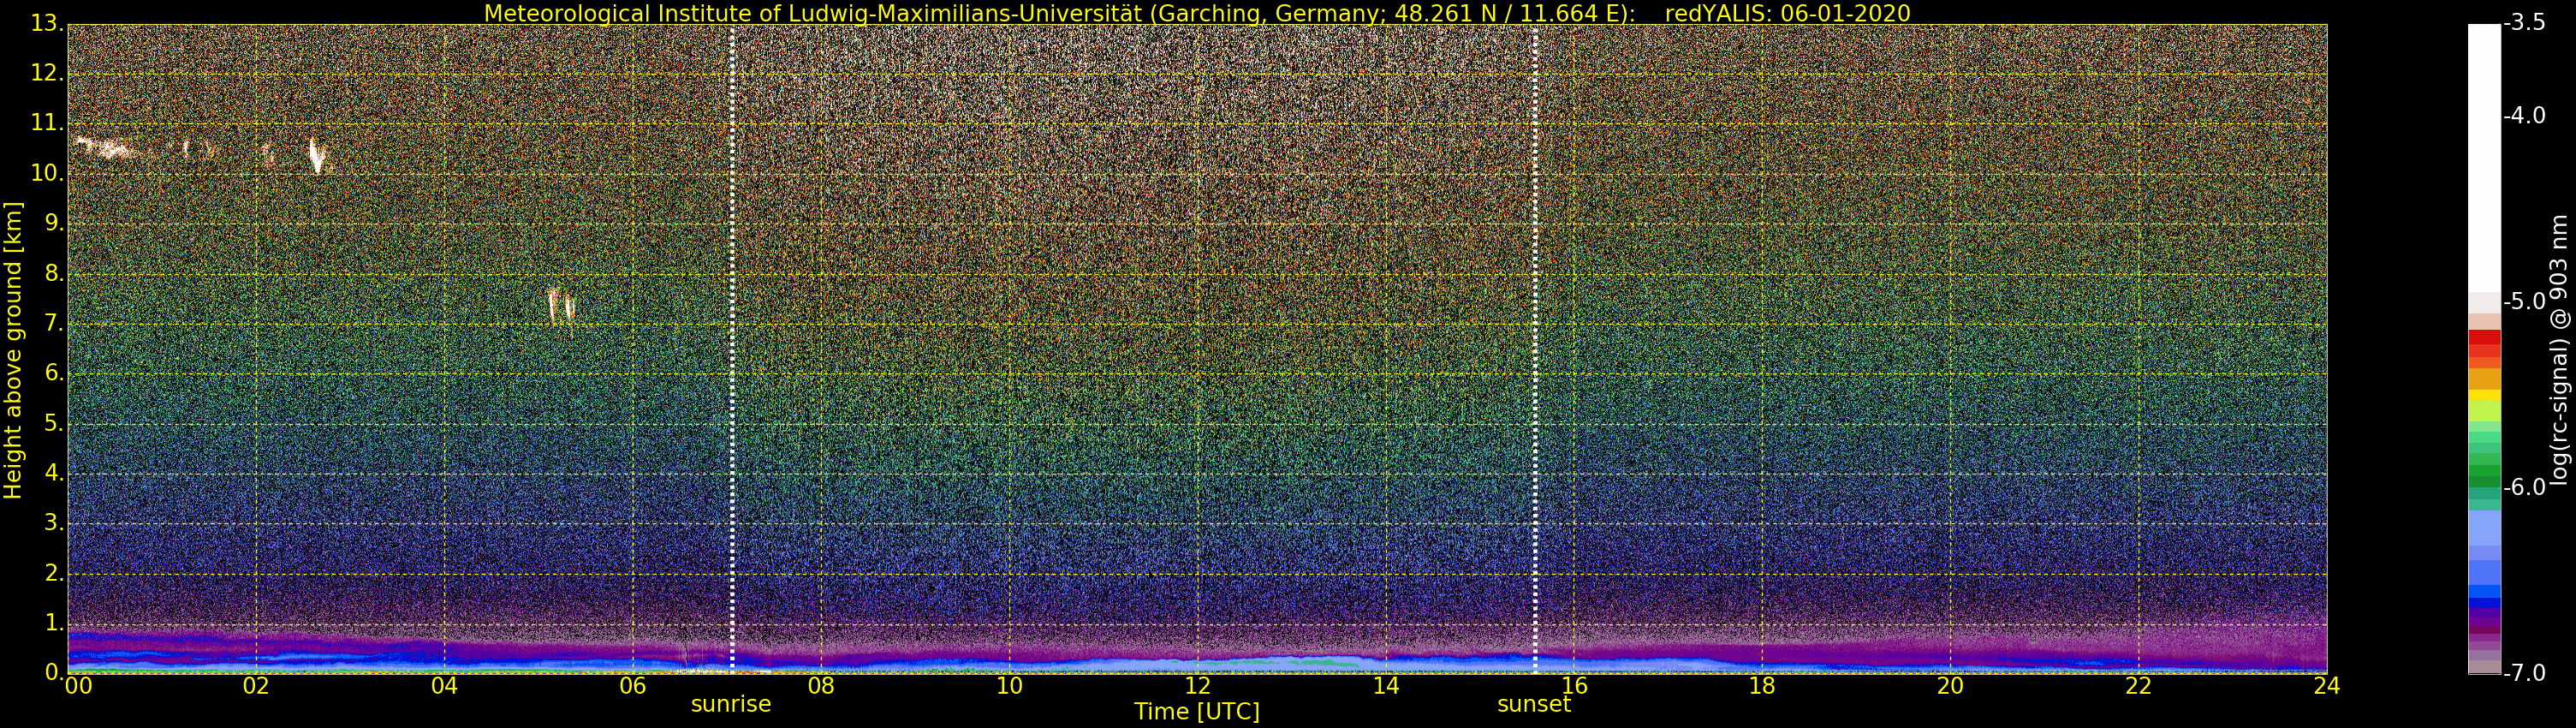This screenshot has width=2576, height=728.
Task: Click the height axis tick label 13
Action: tap(46, 24)
